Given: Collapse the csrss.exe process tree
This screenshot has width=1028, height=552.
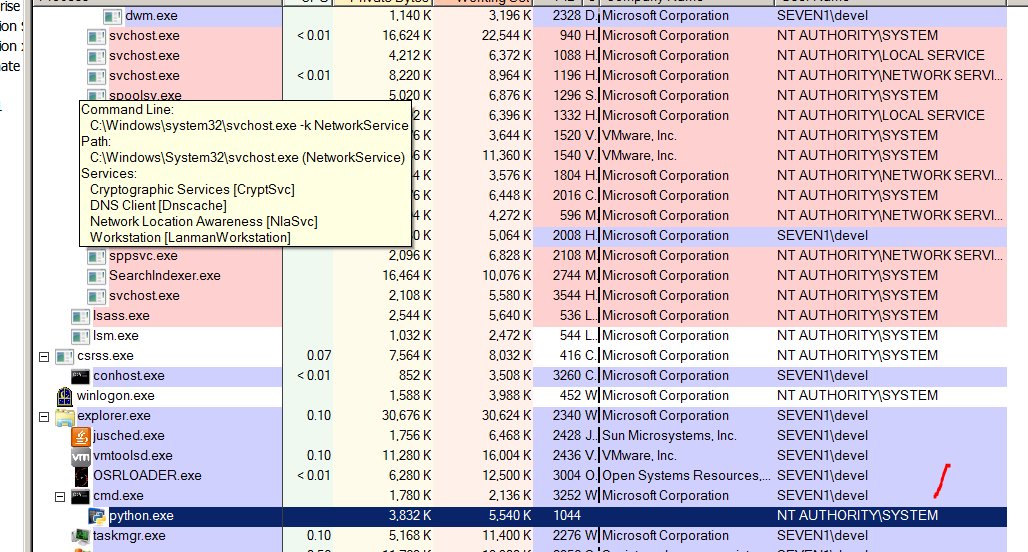Looking at the screenshot, I should point(43,356).
